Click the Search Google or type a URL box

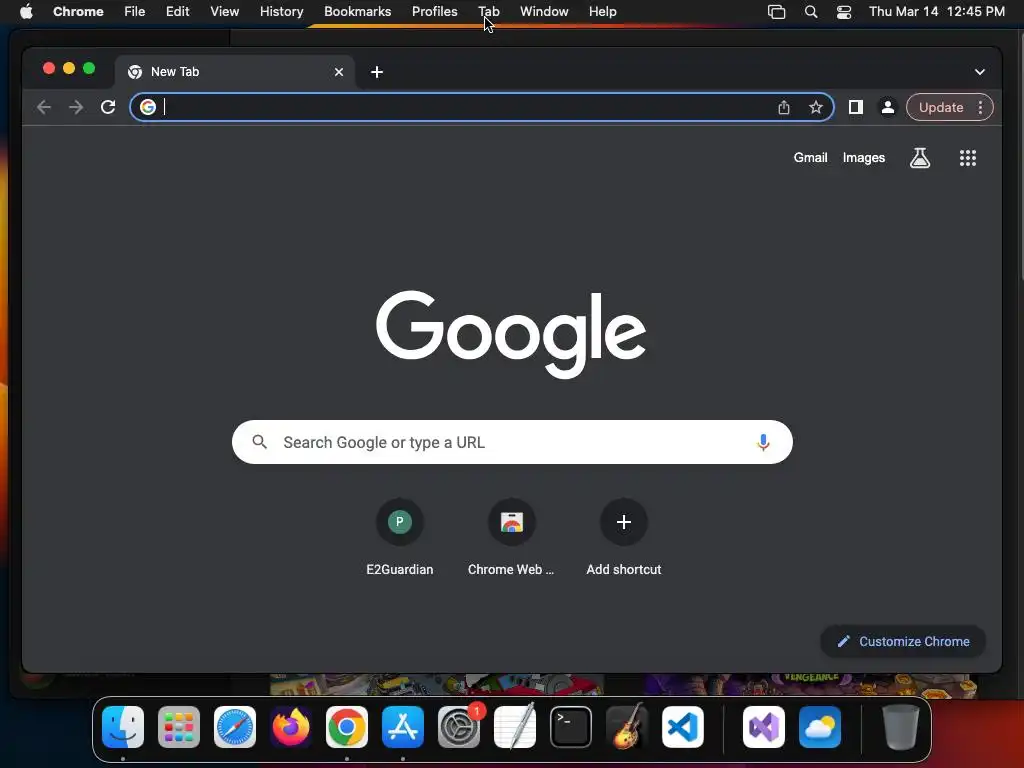pyautogui.click(x=512, y=442)
